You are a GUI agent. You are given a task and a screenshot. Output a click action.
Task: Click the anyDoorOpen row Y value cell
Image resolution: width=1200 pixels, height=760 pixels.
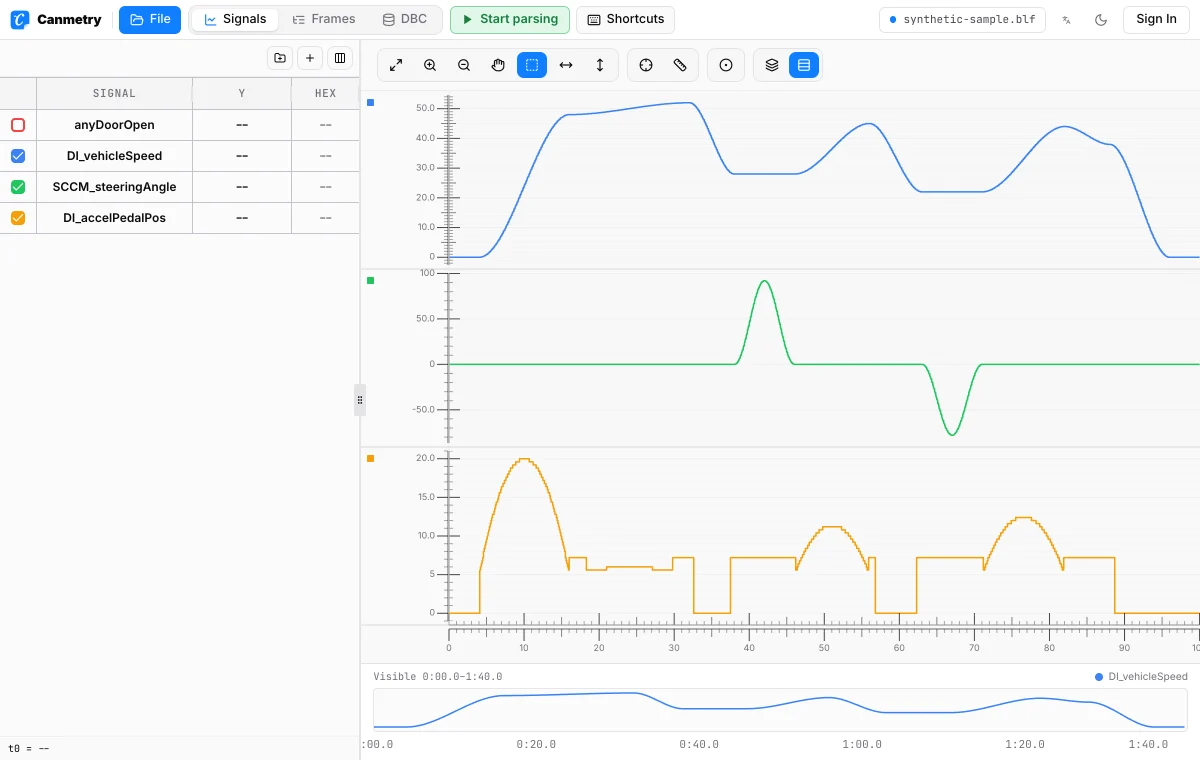coord(242,125)
